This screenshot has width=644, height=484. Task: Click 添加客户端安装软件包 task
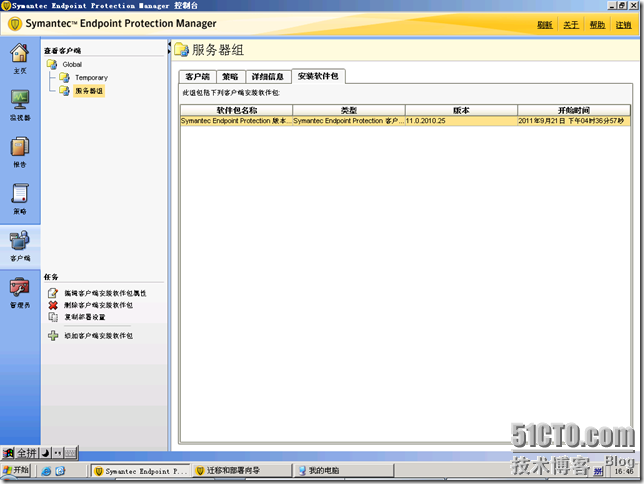(x=99, y=336)
